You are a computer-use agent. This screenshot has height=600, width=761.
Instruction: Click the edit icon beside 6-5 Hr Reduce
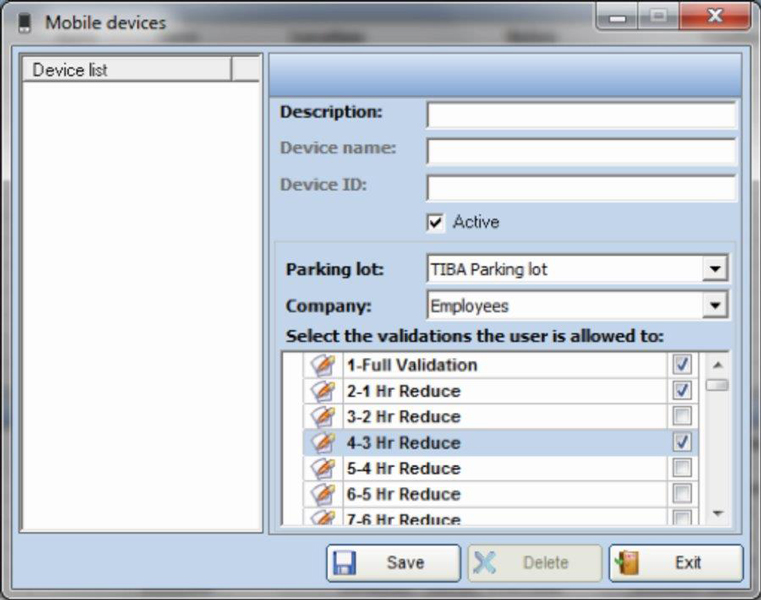[x=323, y=494]
